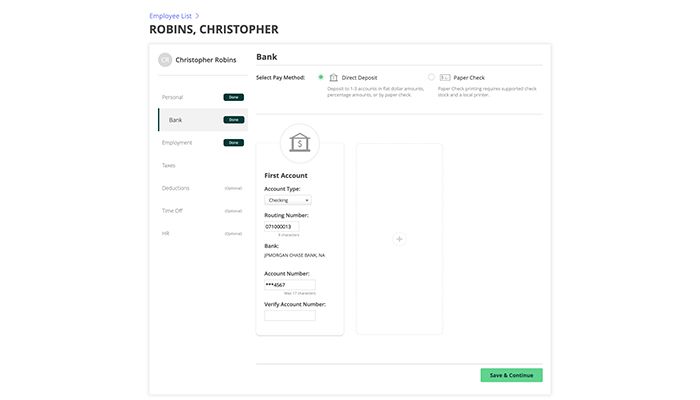Click the Bank section heading
The width and height of the screenshot is (700, 400).
267,57
